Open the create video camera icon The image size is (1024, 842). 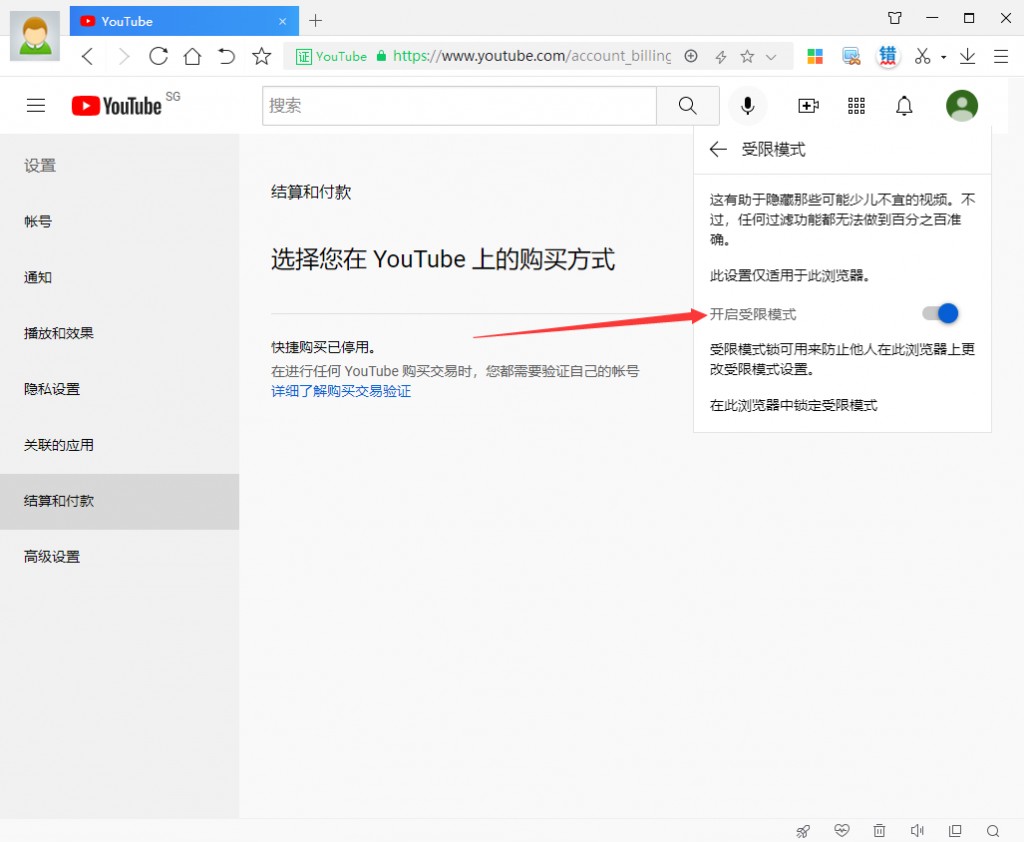[x=808, y=105]
